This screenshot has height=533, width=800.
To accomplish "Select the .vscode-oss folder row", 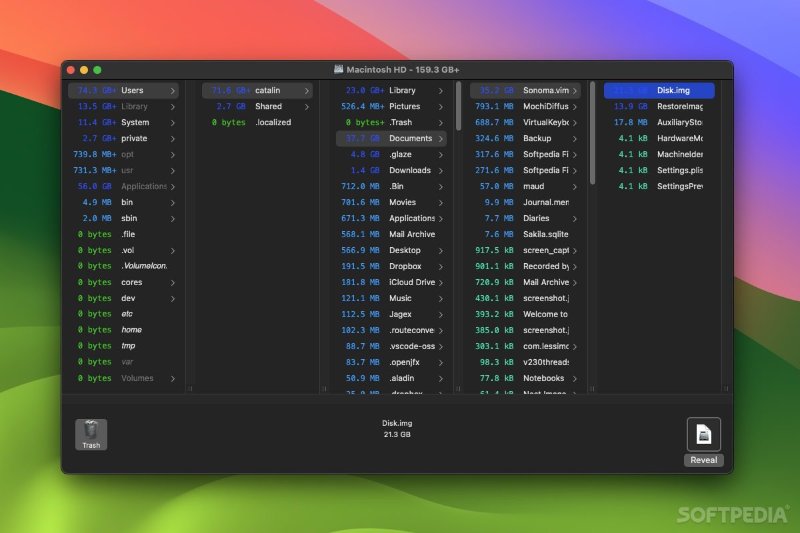I will coord(391,346).
